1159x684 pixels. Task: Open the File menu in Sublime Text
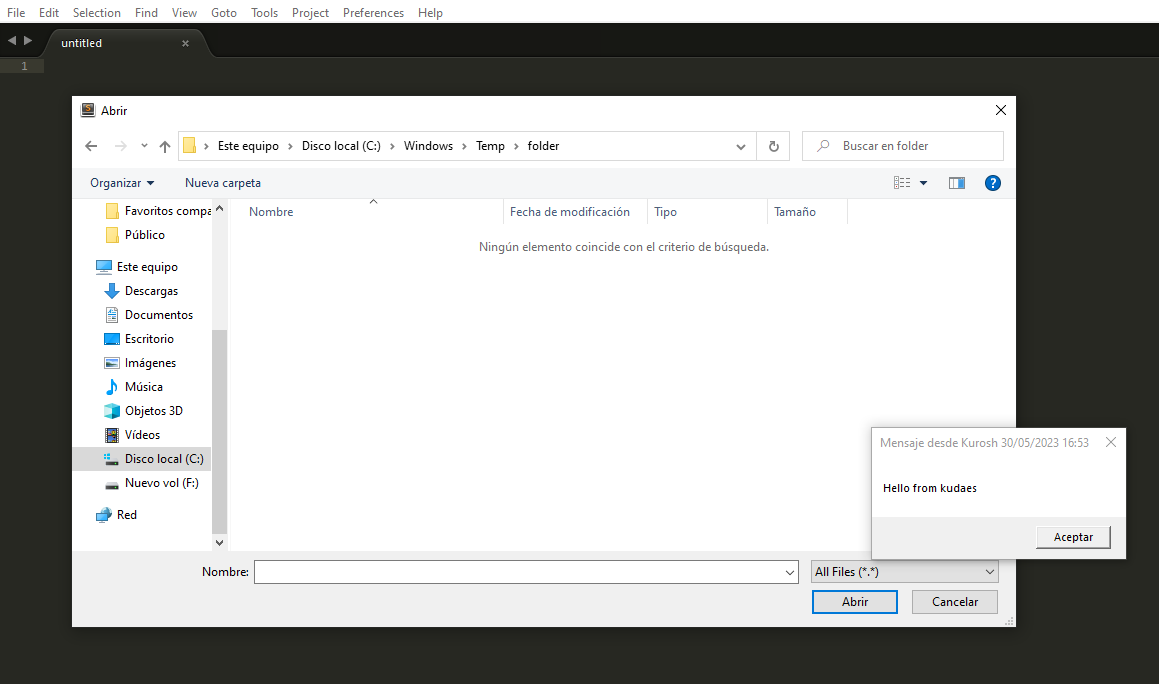tap(16, 13)
